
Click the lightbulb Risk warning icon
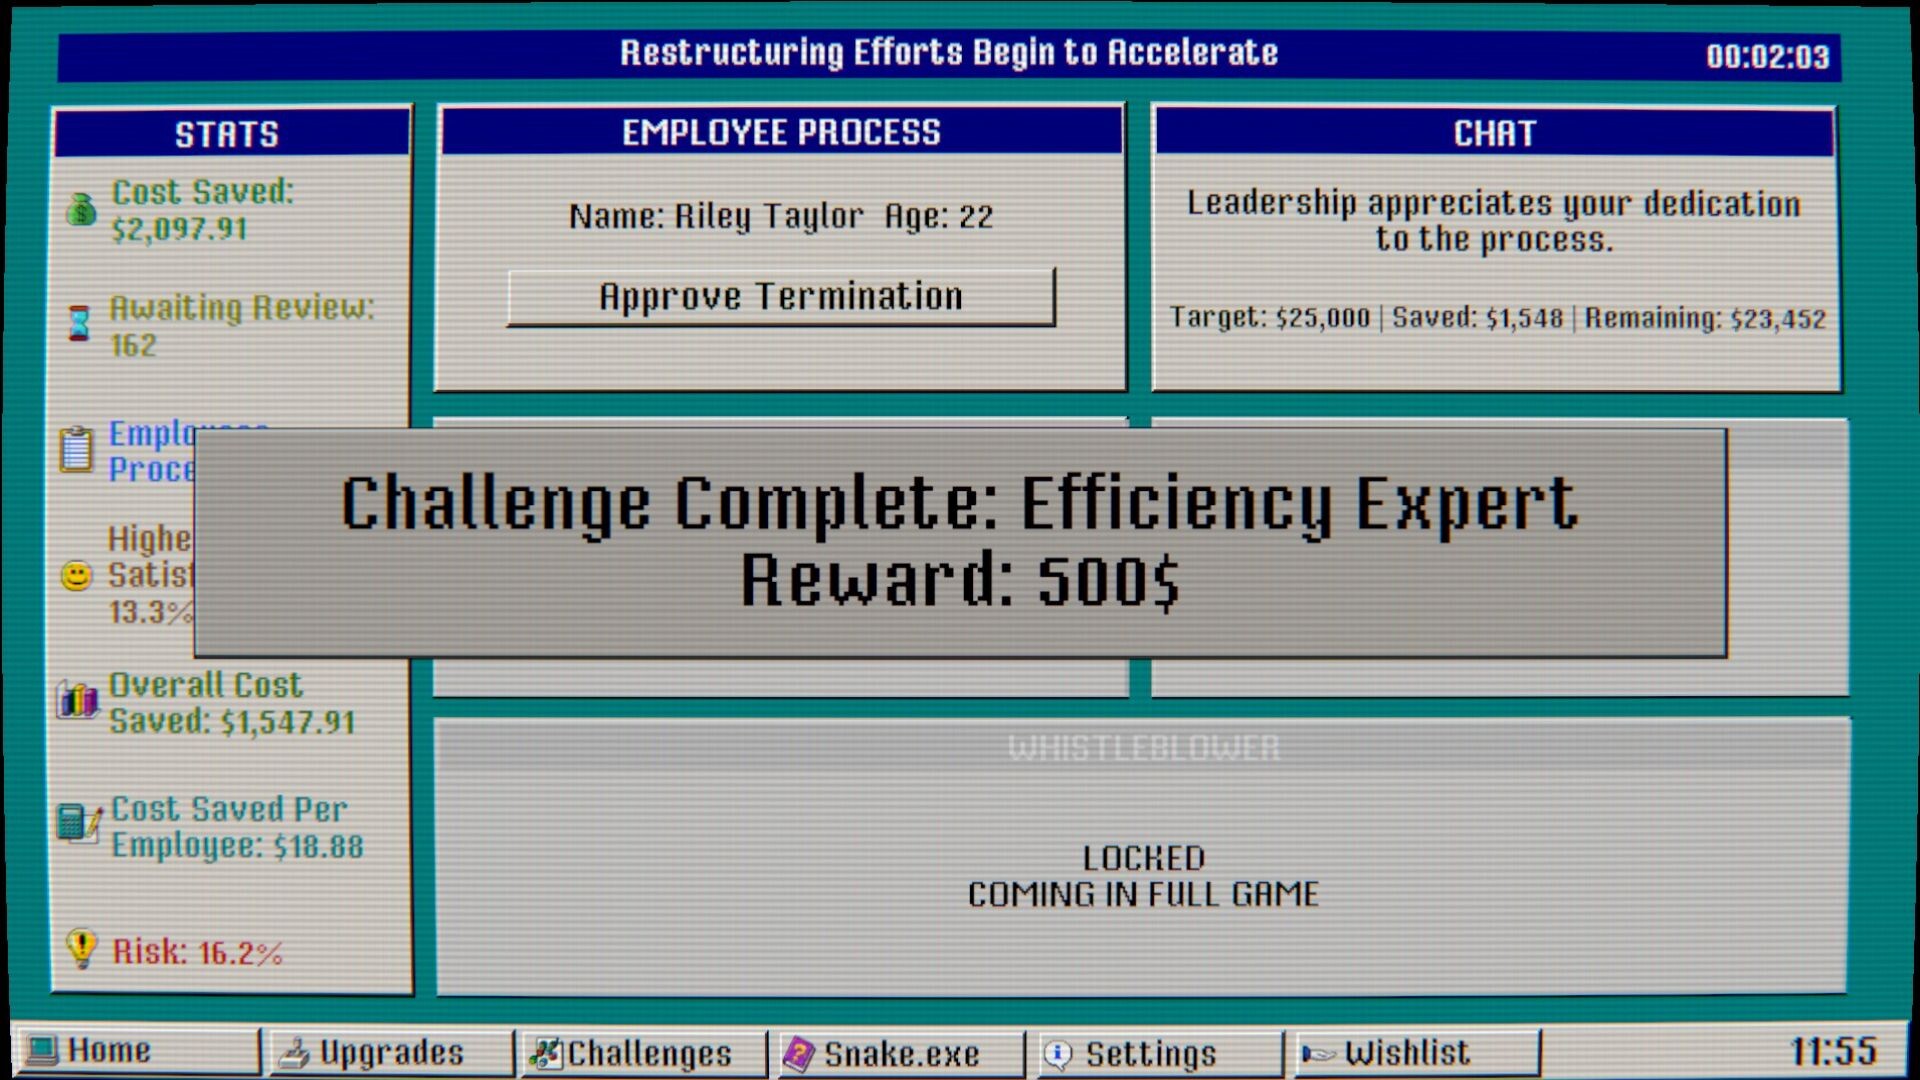point(81,948)
